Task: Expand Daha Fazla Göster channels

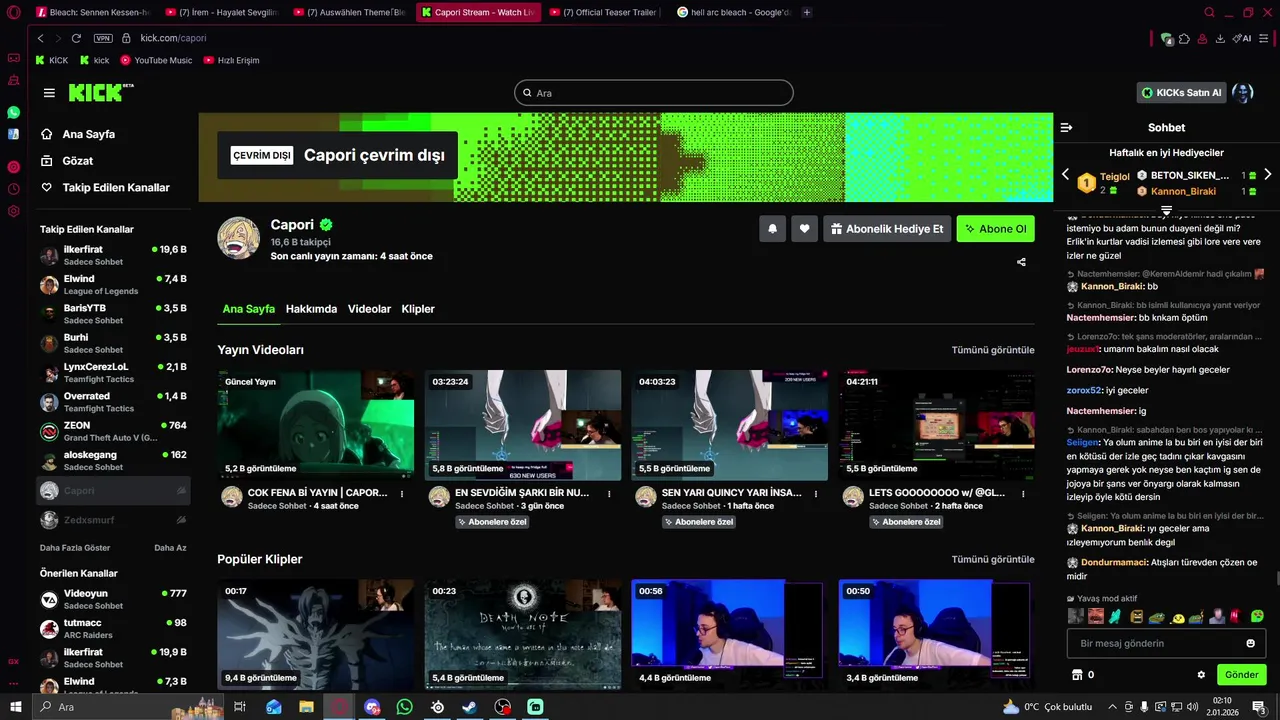Action: [75, 548]
